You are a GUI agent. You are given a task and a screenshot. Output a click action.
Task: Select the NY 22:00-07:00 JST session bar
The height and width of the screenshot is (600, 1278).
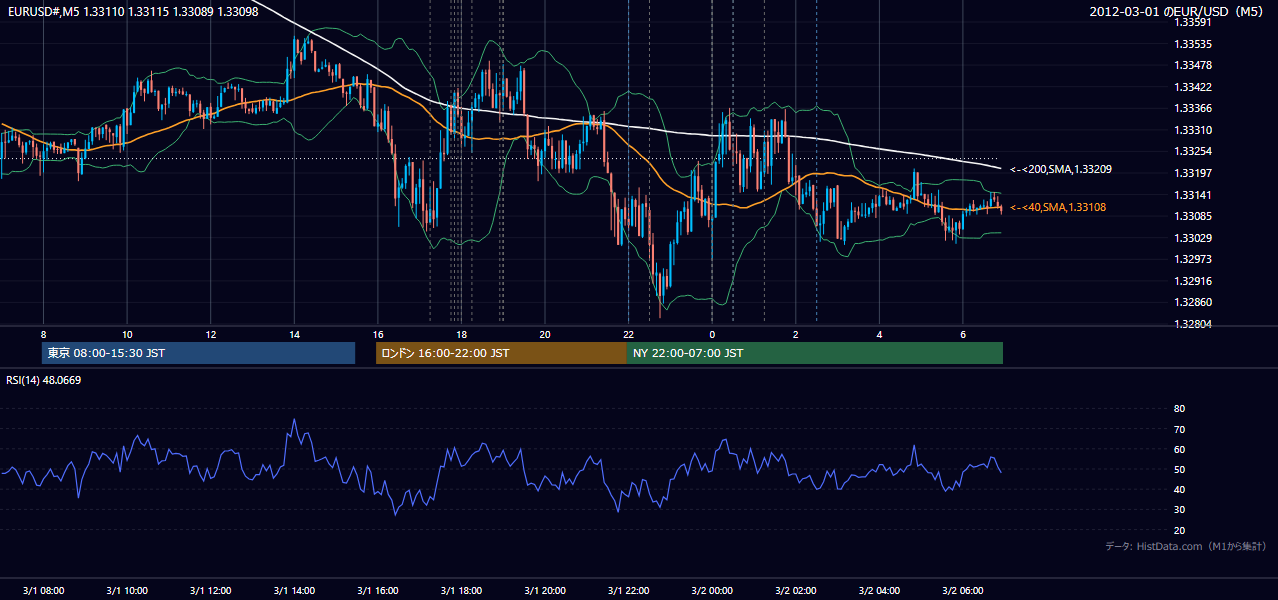(x=815, y=353)
